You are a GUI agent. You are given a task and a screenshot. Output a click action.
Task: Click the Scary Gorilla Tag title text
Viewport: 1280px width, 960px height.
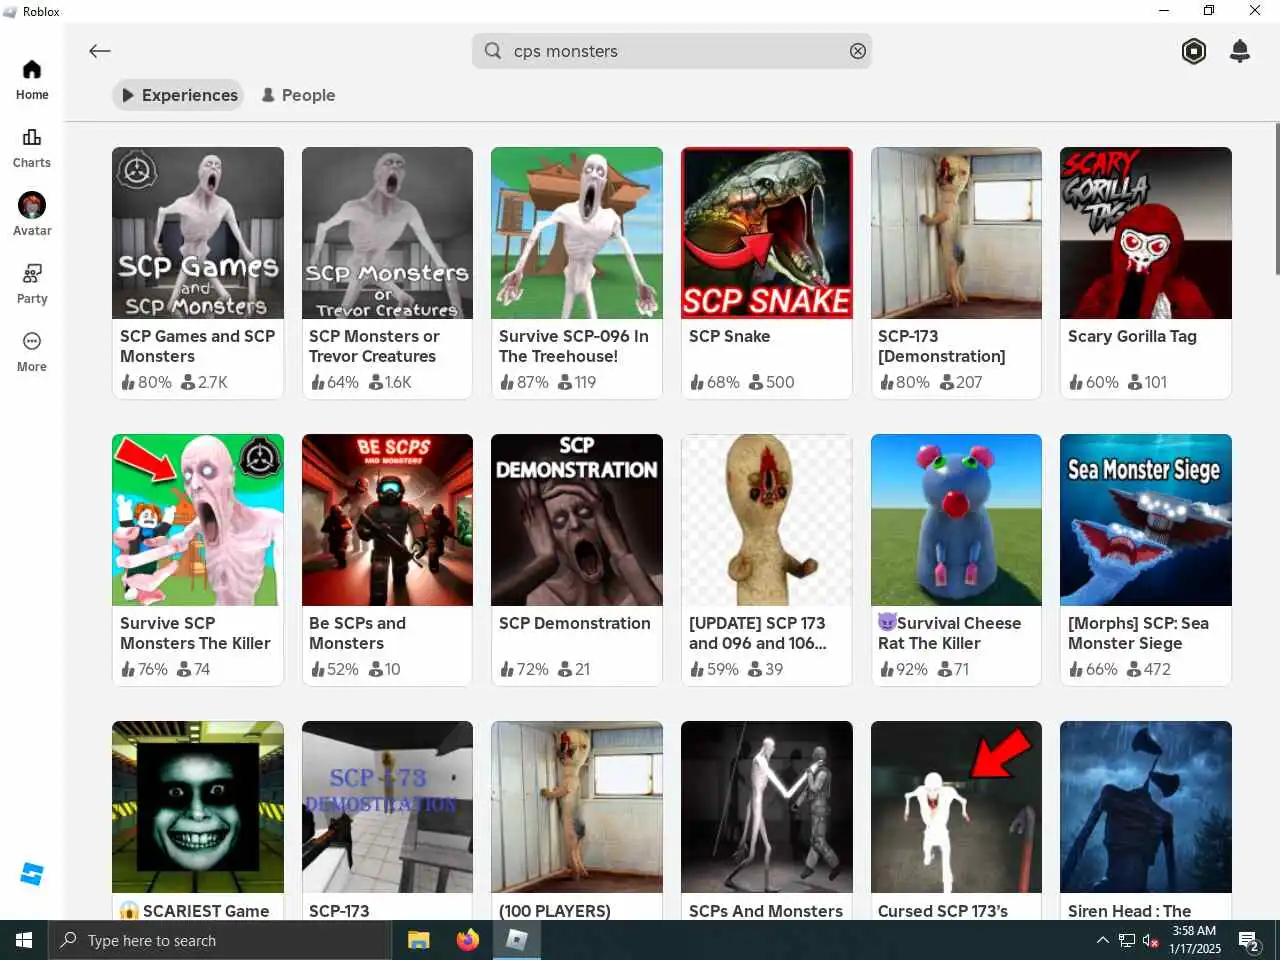[1132, 336]
